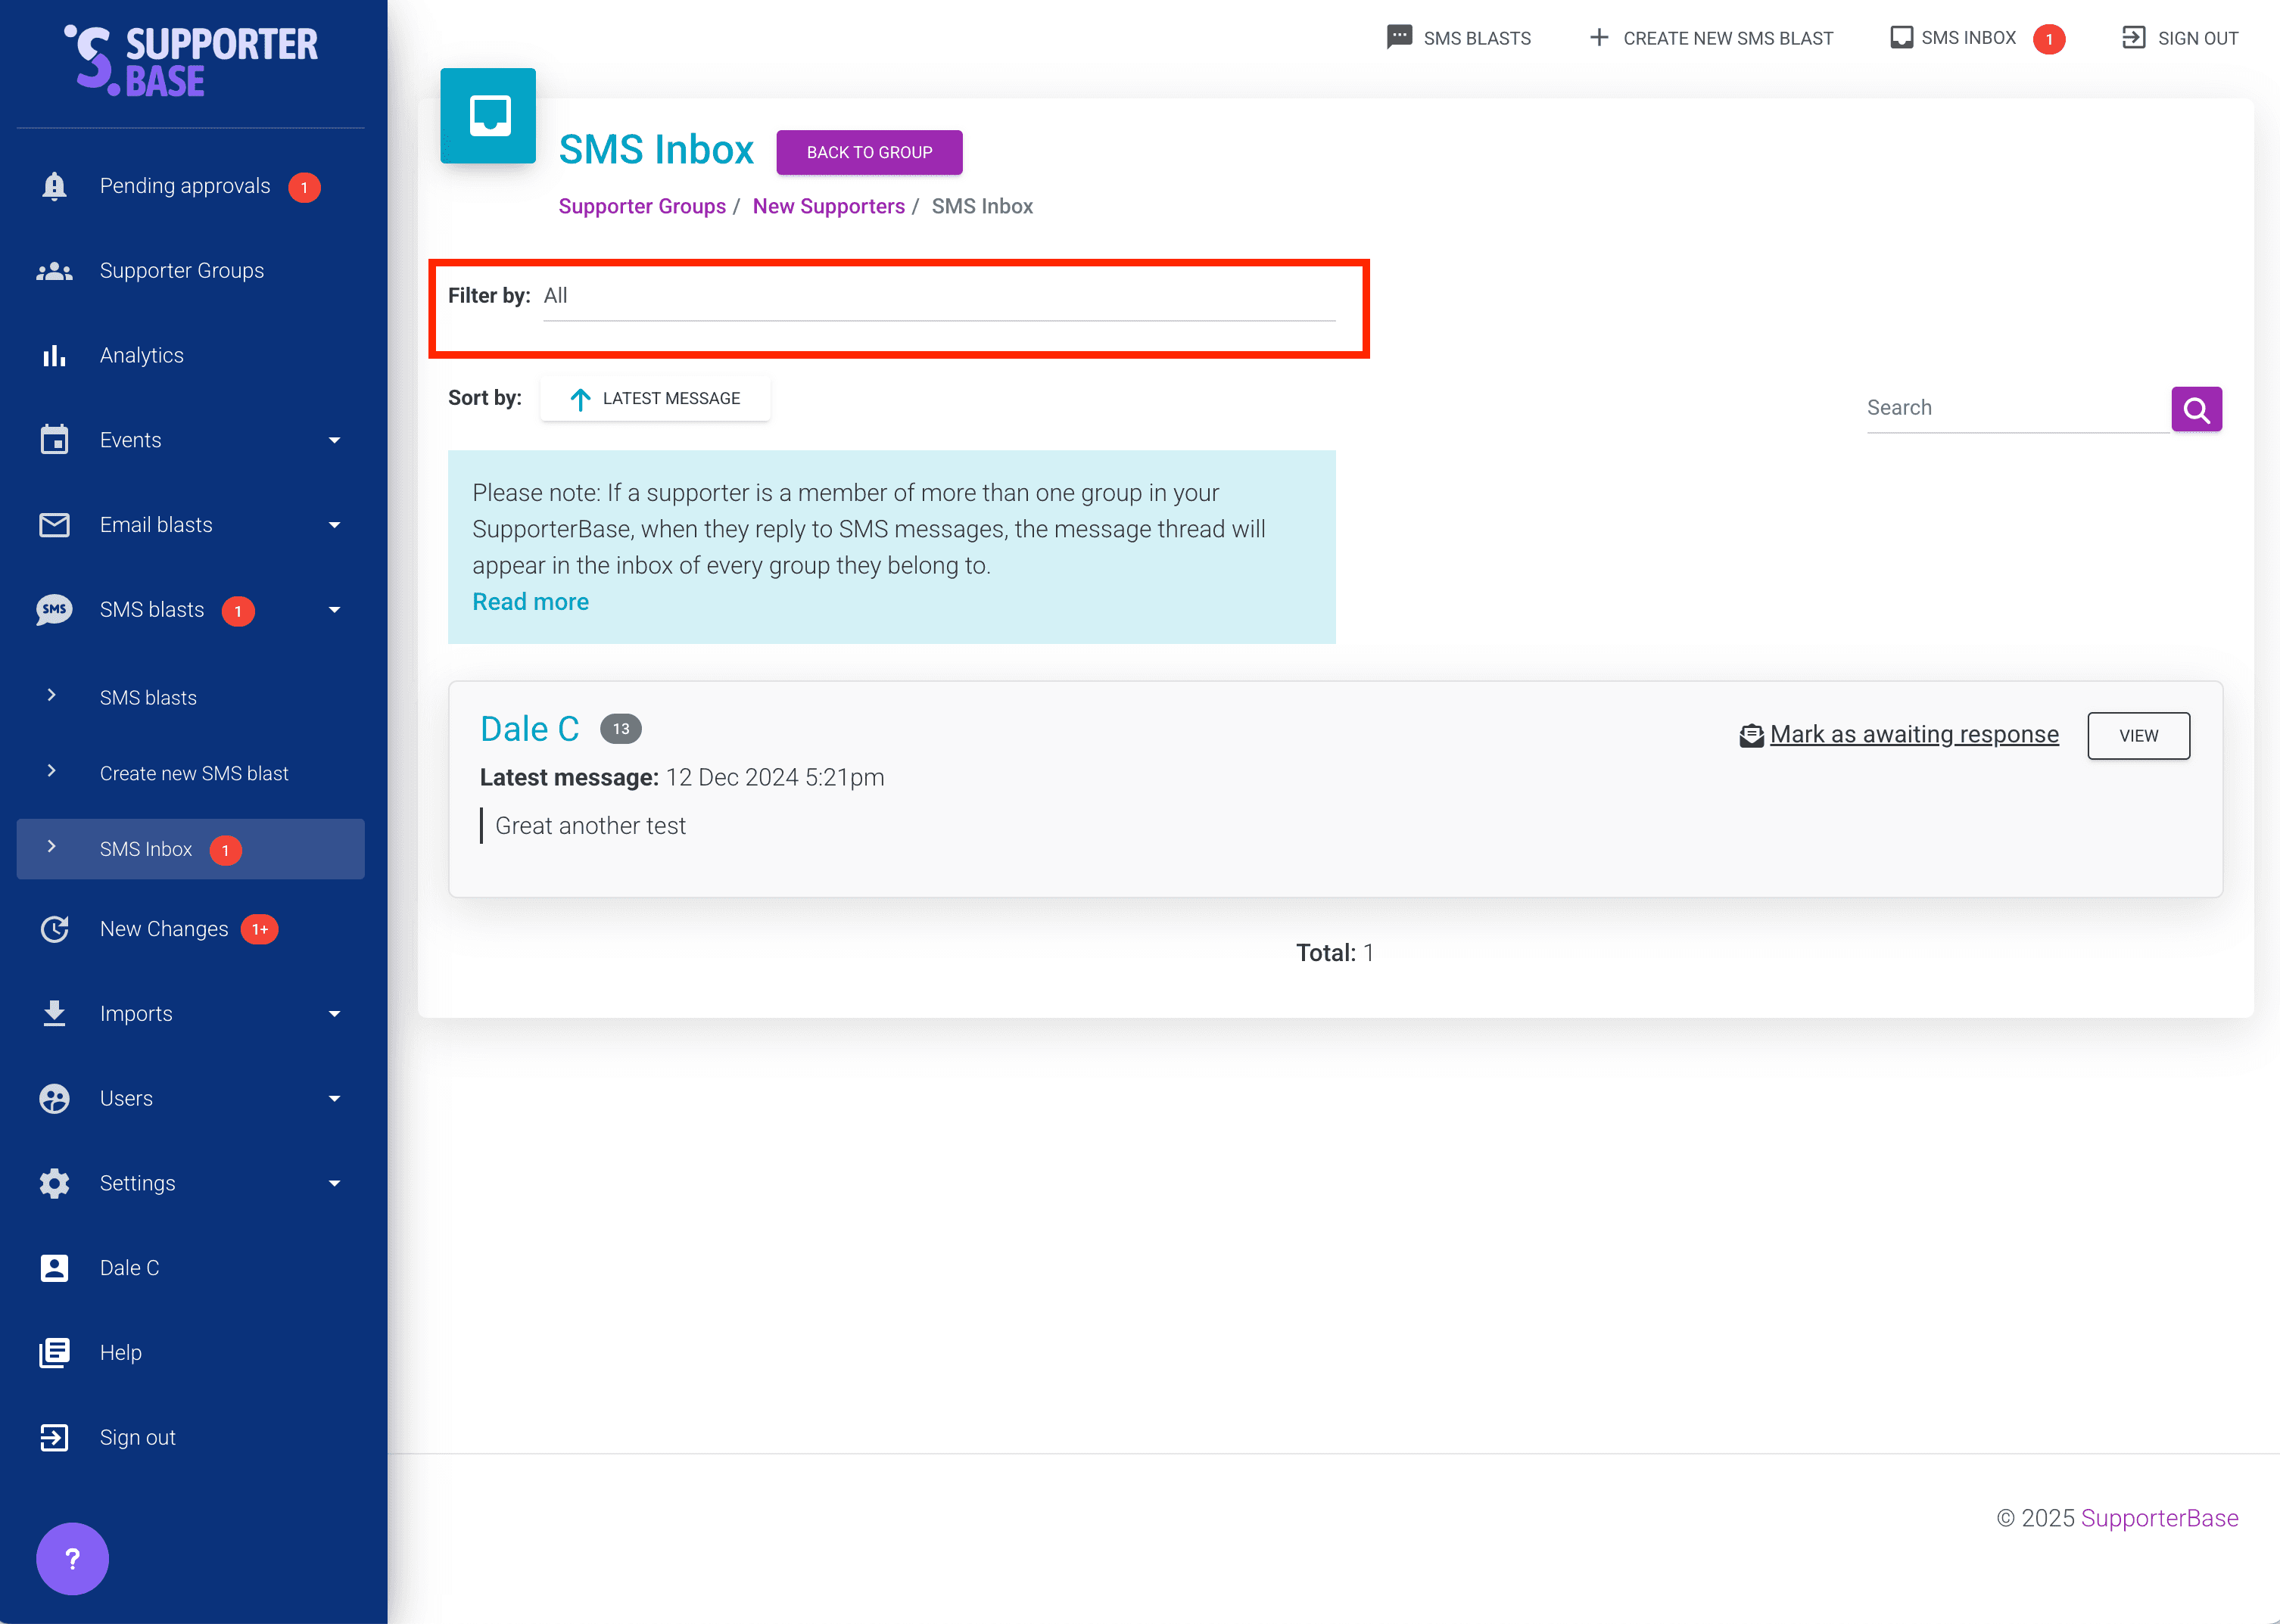2280x1624 pixels.
Task: Click the New Changes refresh icon
Action: point(54,929)
